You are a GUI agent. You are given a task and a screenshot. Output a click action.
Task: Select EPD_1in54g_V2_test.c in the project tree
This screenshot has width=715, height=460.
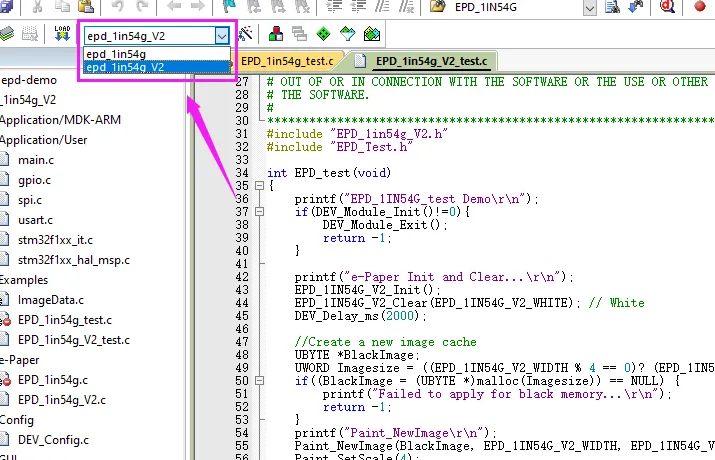pyautogui.click(x=74, y=340)
